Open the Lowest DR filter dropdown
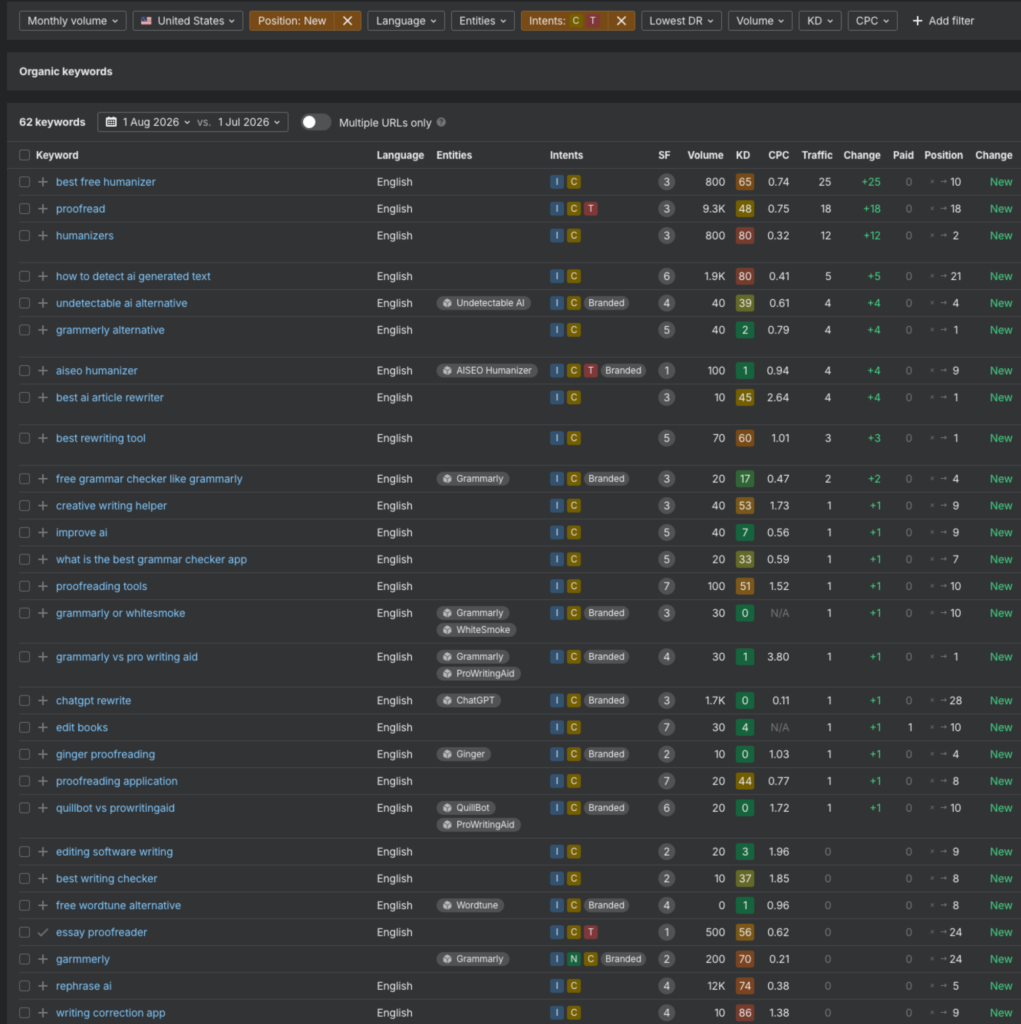Image resolution: width=1021 pixels, height=1024 pixels. click(x=681, y=21)
